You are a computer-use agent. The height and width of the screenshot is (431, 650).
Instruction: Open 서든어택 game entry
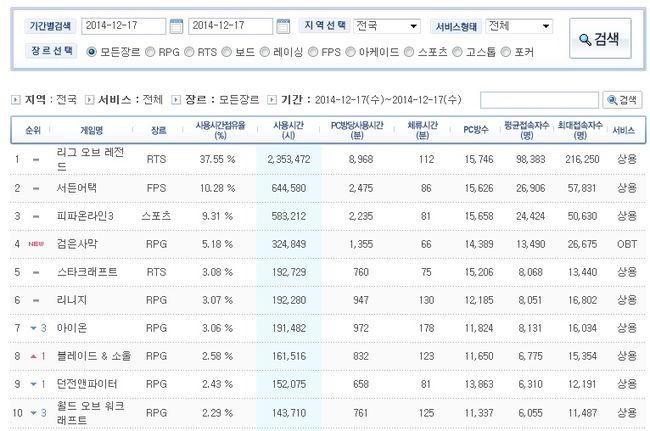coord(79,187)
